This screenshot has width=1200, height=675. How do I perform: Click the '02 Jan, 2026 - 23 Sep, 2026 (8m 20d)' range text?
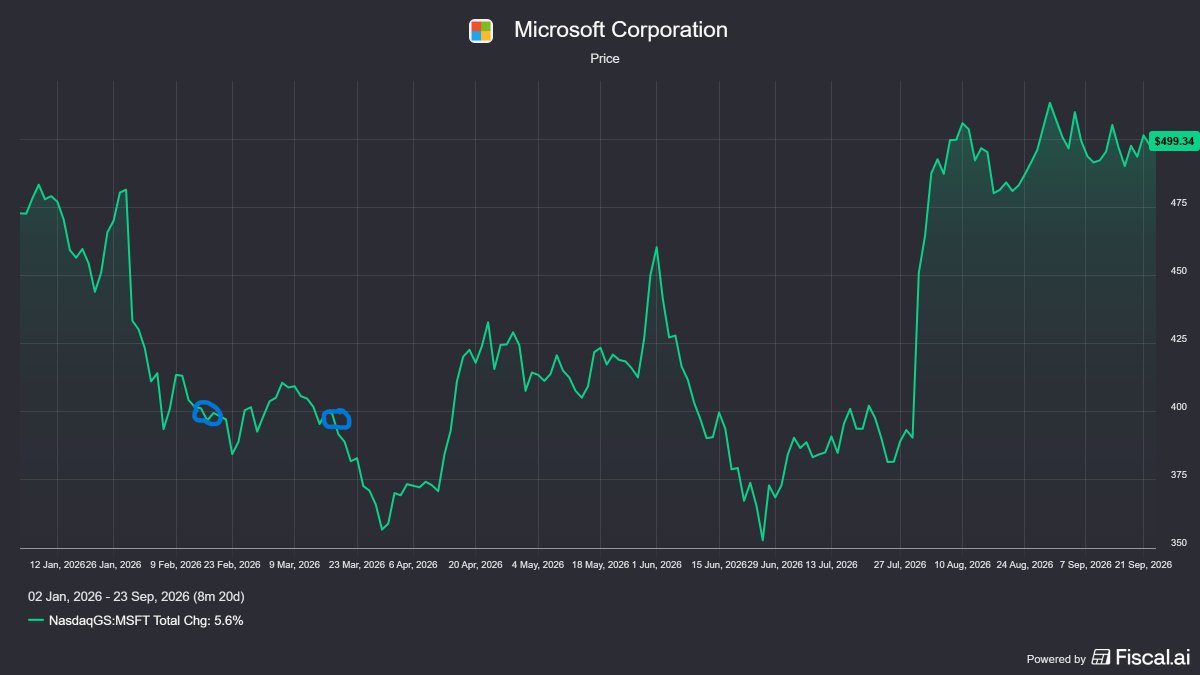(x=136, y=597)
